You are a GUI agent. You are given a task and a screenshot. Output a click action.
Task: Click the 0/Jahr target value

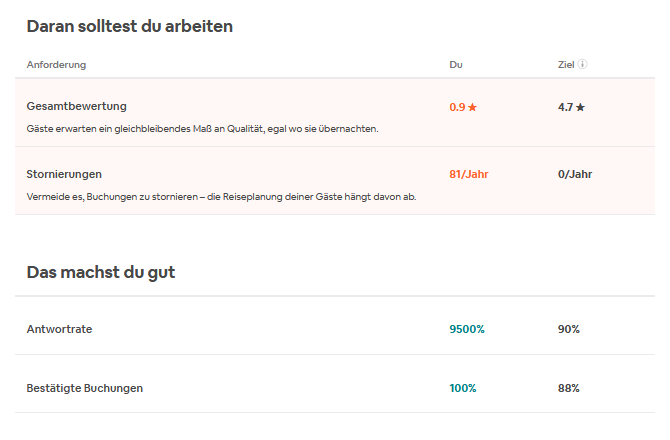(575, 174)
